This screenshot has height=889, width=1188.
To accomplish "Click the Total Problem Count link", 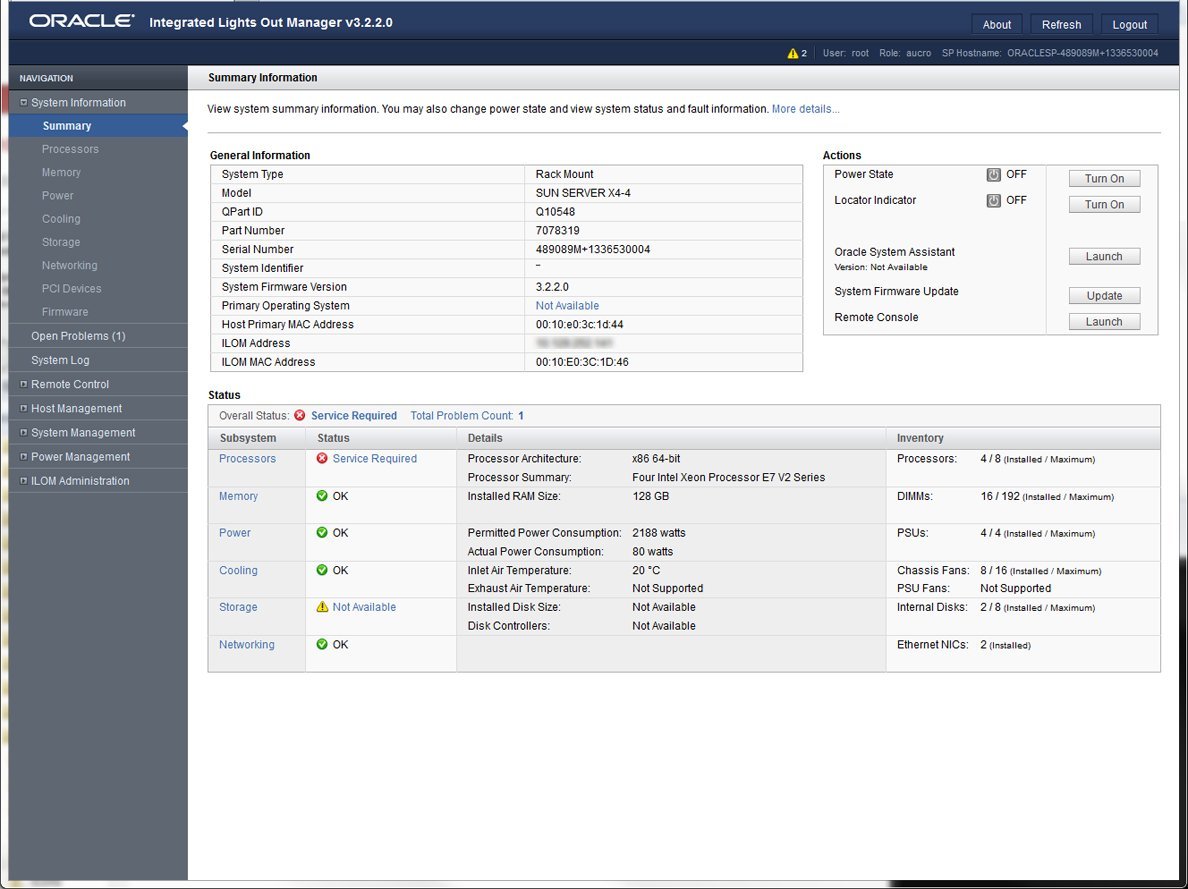I will 467,415.
